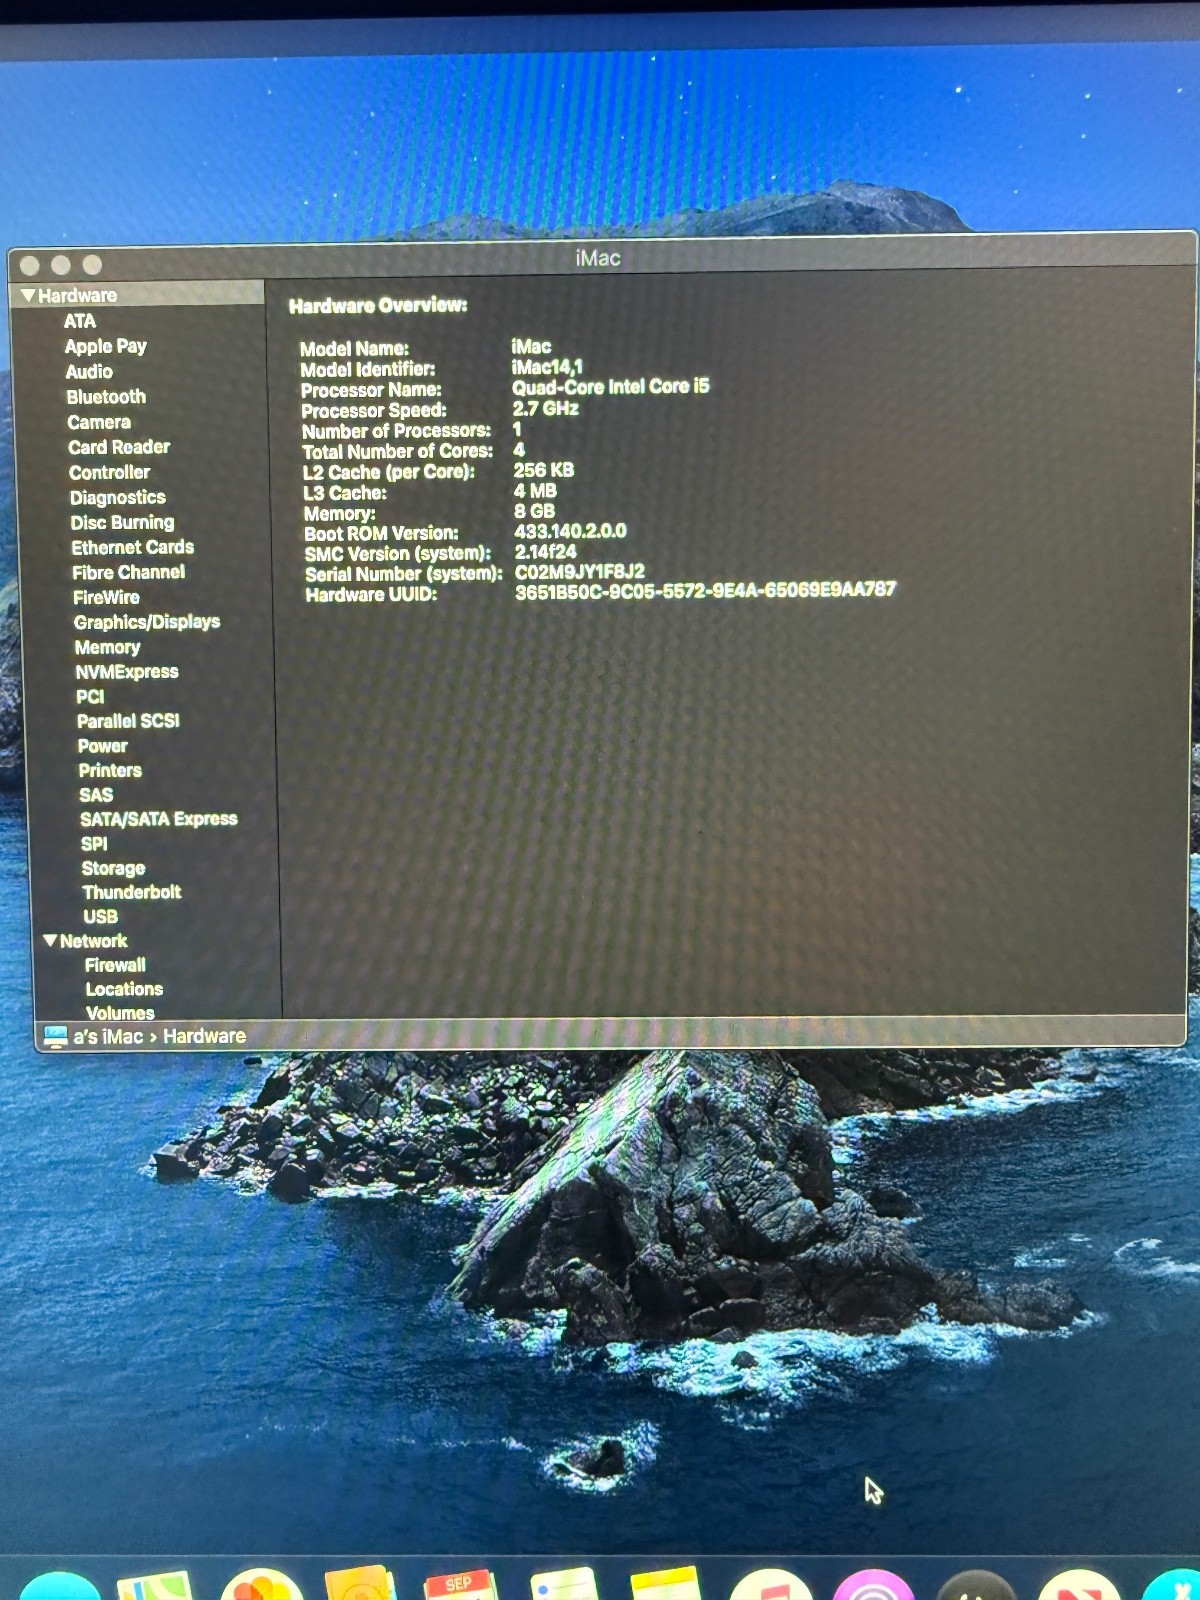Select Bluetooth in the sidebar
The image size is (1200, 1600).
tap(106, 397)
